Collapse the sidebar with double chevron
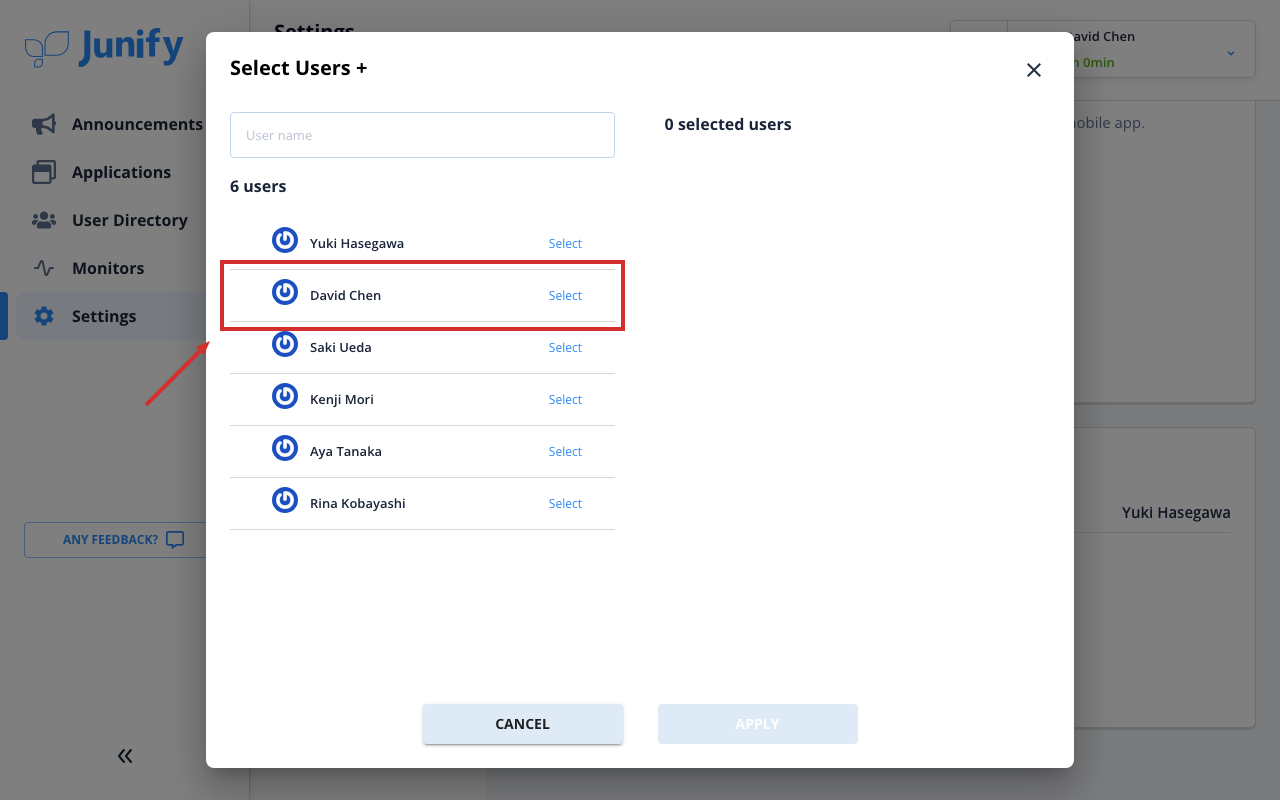 pyautogui.click(x=125, y=756)
